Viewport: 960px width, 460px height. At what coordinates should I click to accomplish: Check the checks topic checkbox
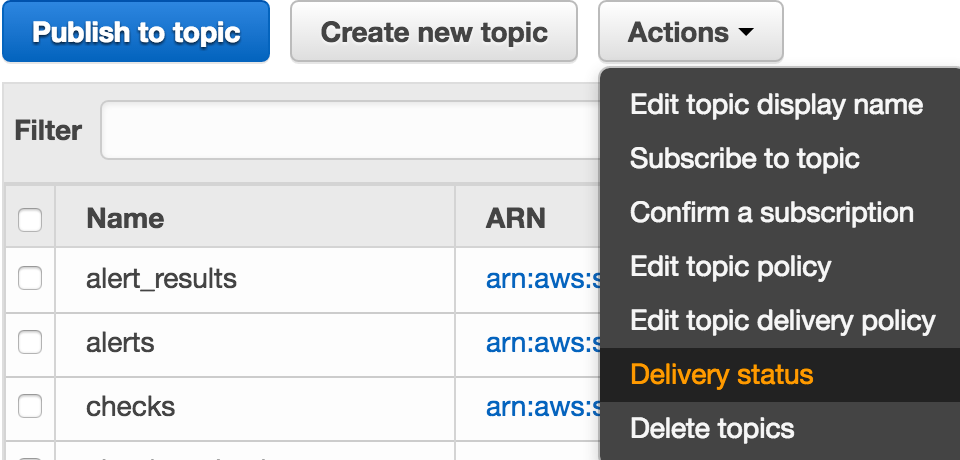tap(30, 407)
